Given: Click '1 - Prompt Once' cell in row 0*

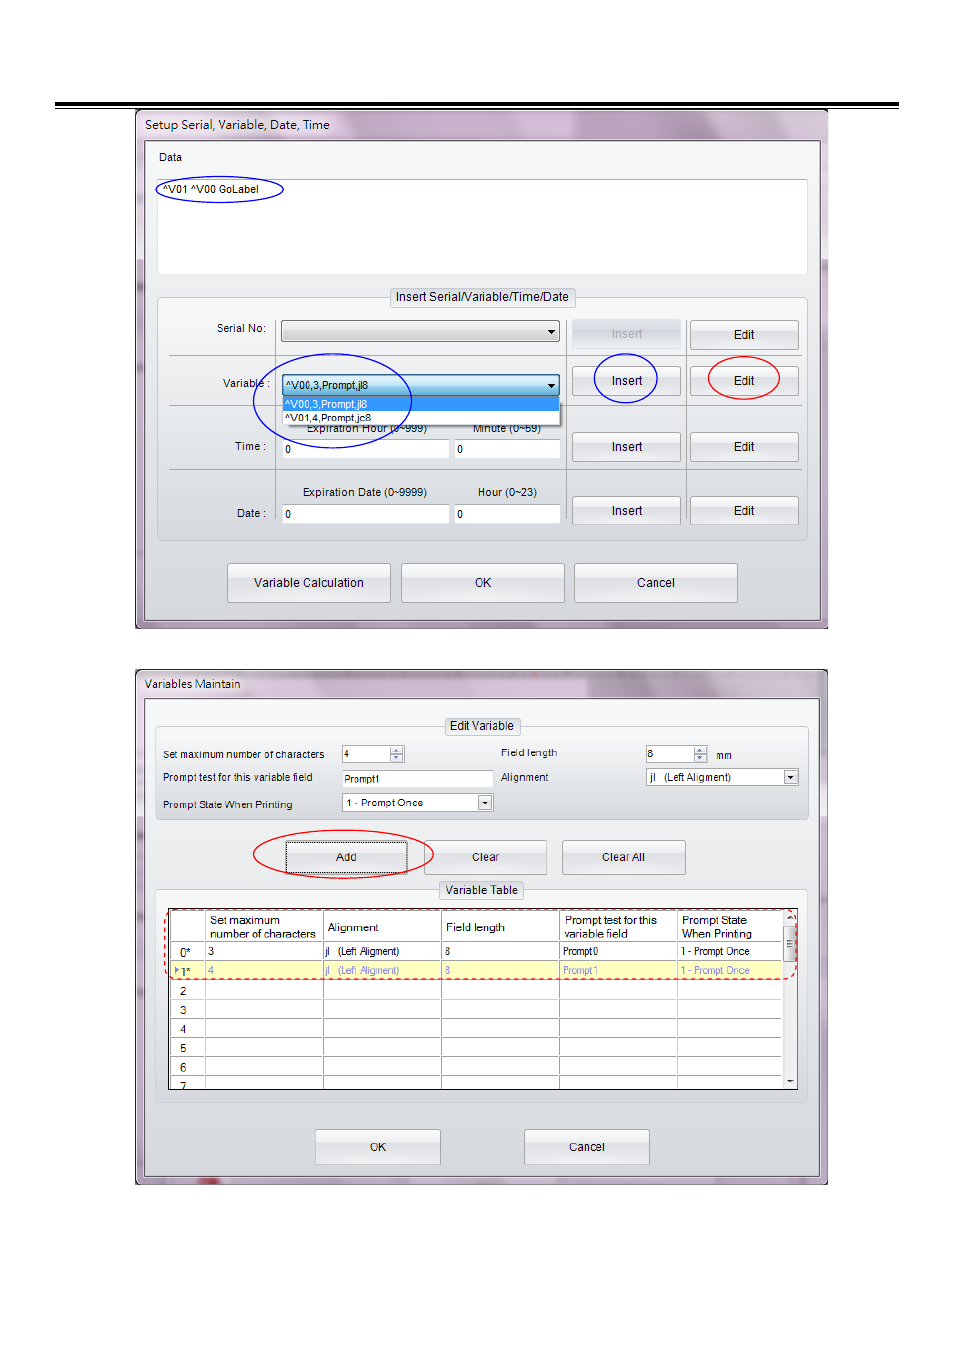Looking at the screenshot, I should 730,952.
